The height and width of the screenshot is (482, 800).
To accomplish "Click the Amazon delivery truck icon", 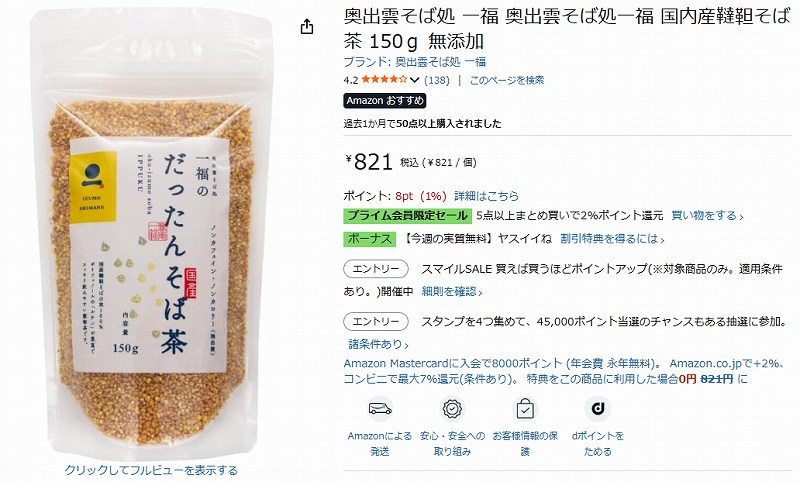I will pyautogui.click(x=380, y=409).
